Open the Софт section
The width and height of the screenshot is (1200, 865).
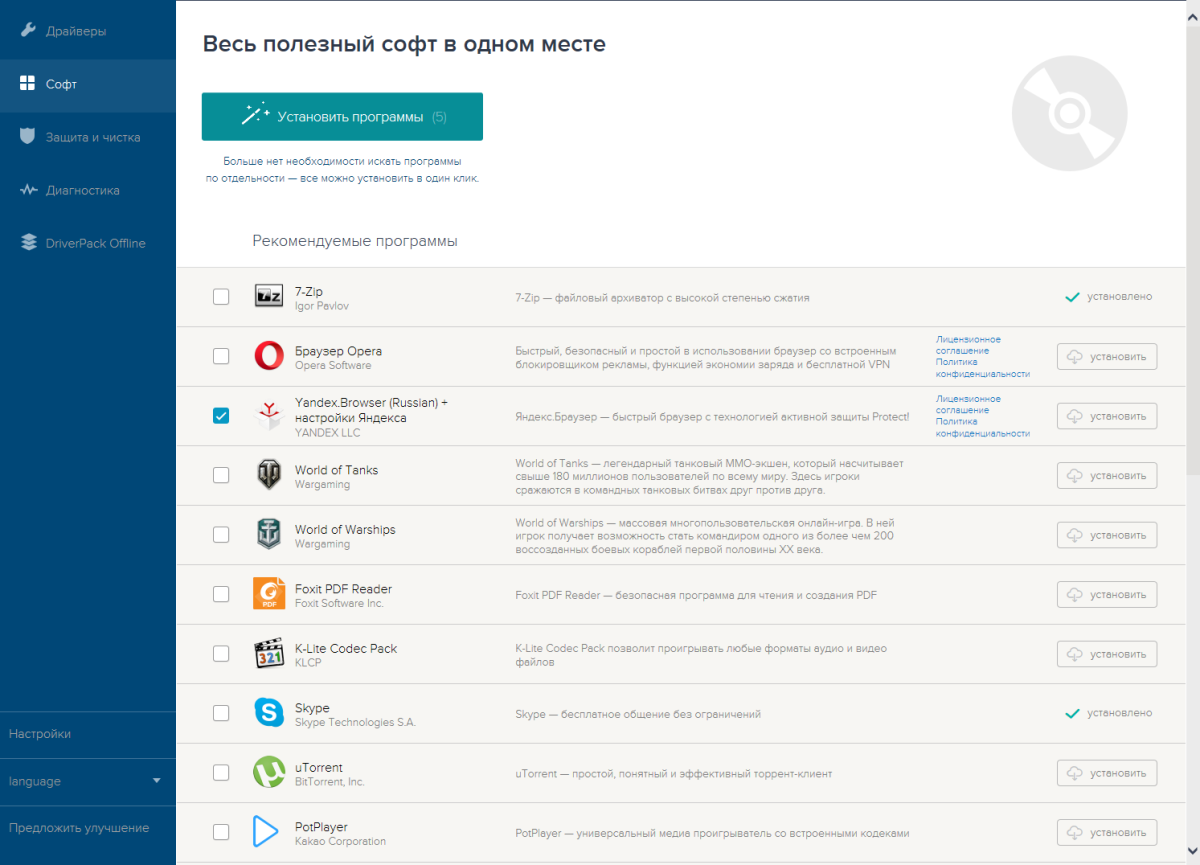pyautogui.click(x=88, y=84)
